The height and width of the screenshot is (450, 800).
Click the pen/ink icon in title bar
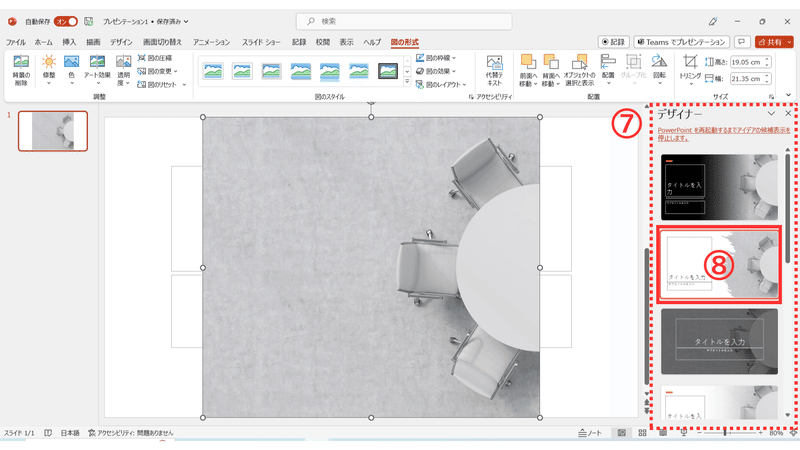point(713,21)
